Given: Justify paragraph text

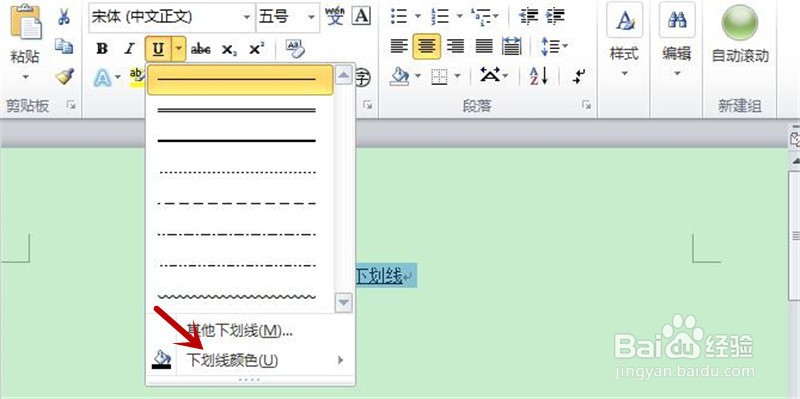Looking at the screenshot, I should pyautogui.click(x=484, y=47).
